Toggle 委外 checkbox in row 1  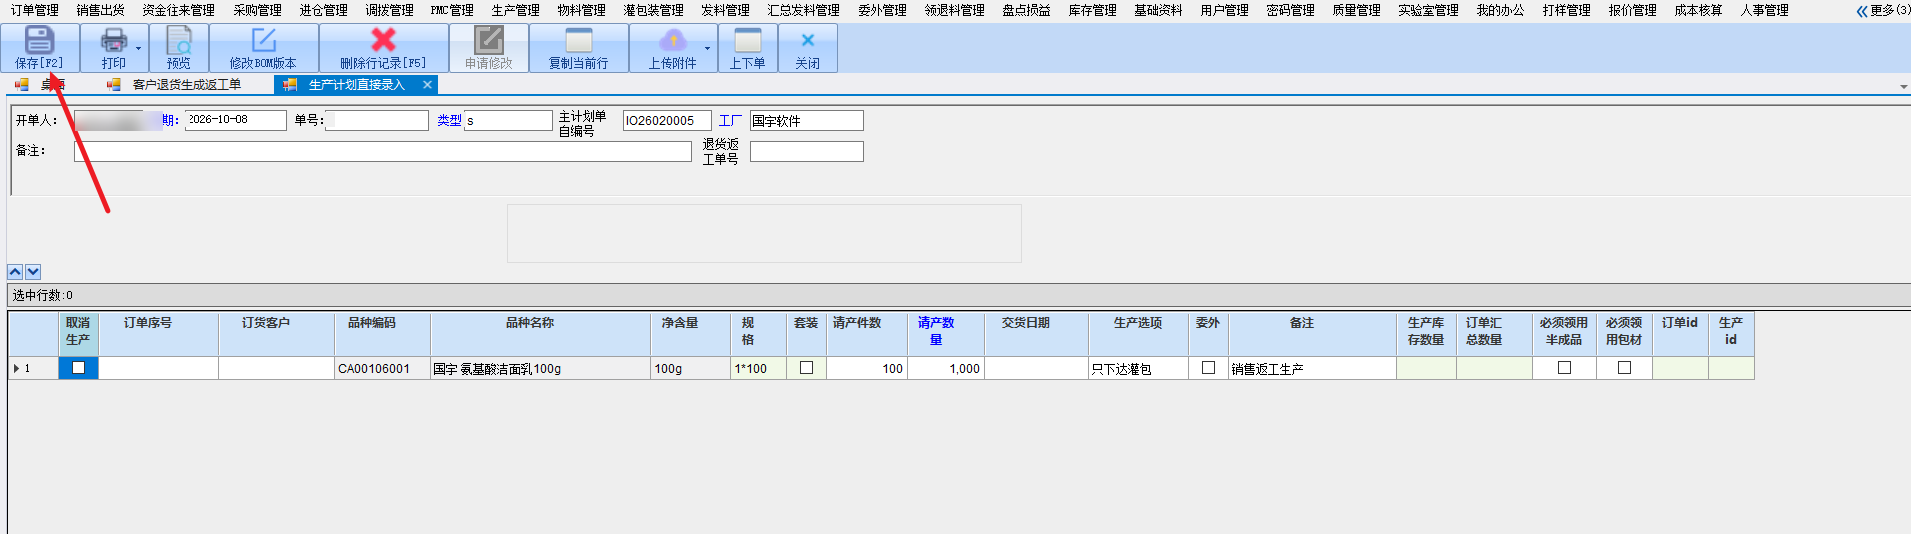1208,368
